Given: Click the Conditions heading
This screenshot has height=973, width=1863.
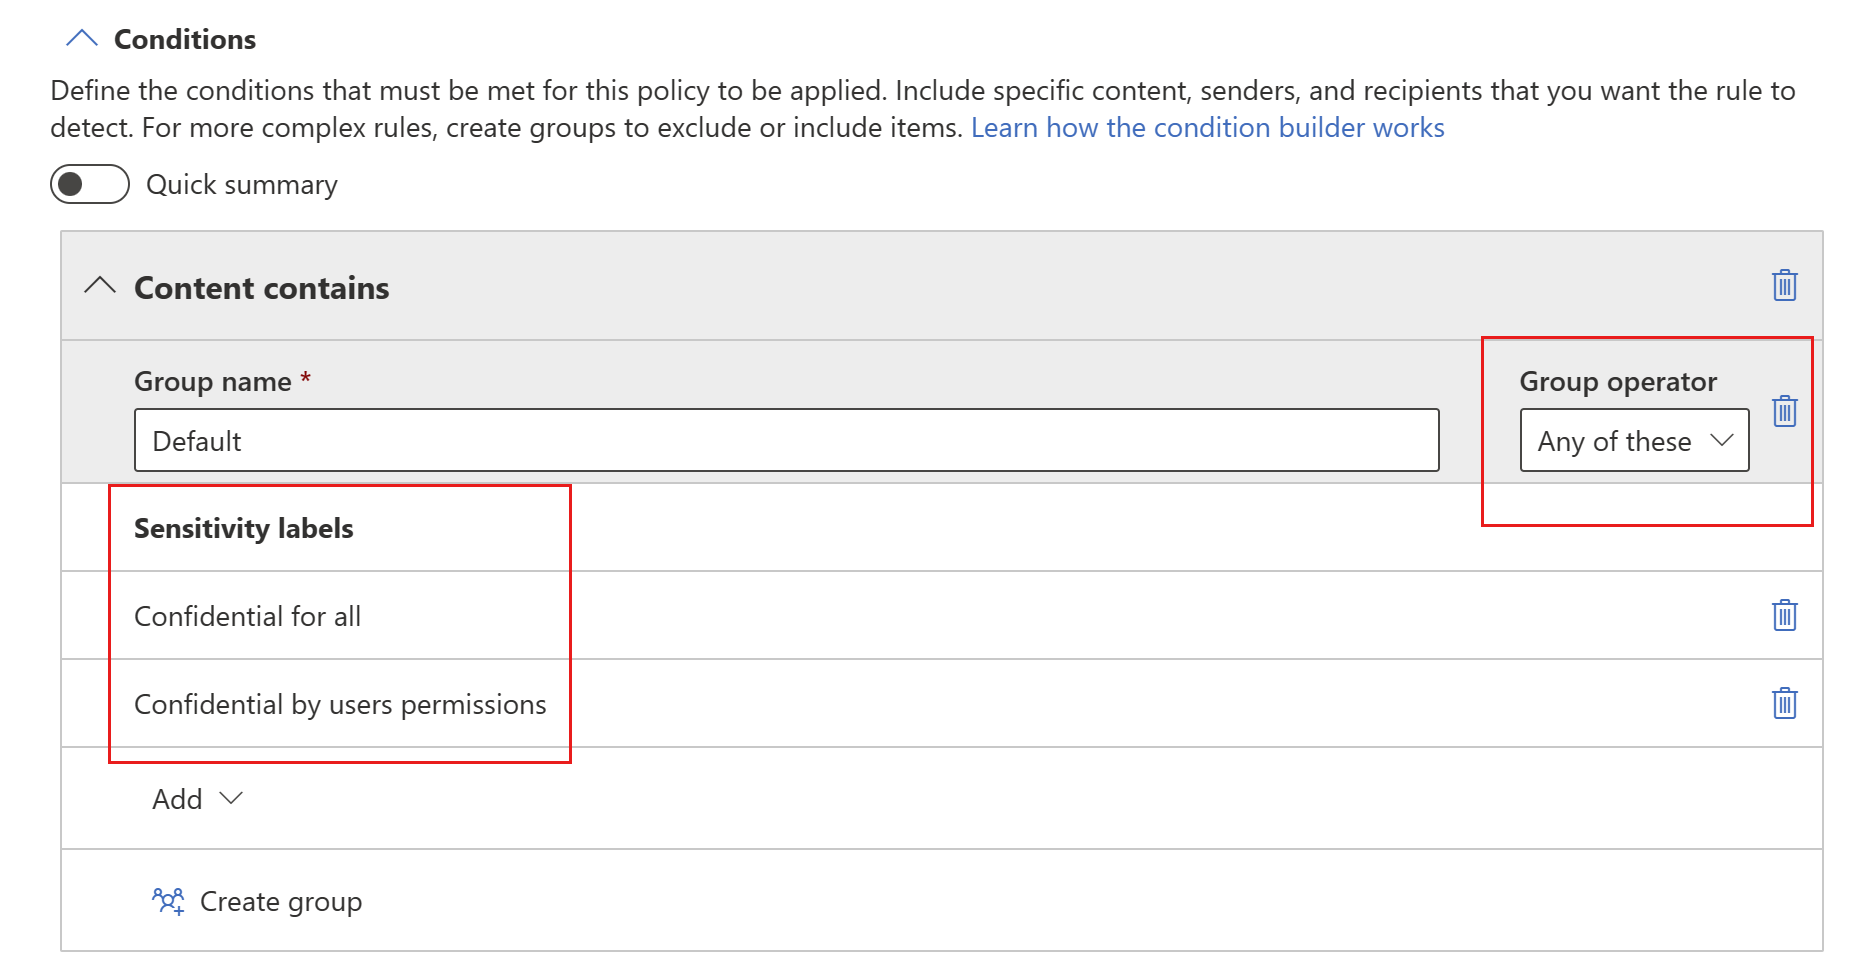Looking at the screenshot, I should 184,39.
